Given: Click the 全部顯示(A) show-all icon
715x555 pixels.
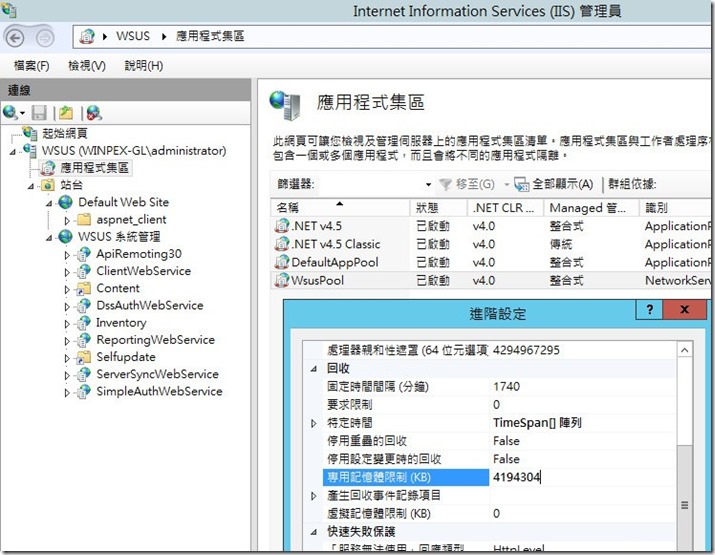Looking at the screenshot, I should click(521, 184).
